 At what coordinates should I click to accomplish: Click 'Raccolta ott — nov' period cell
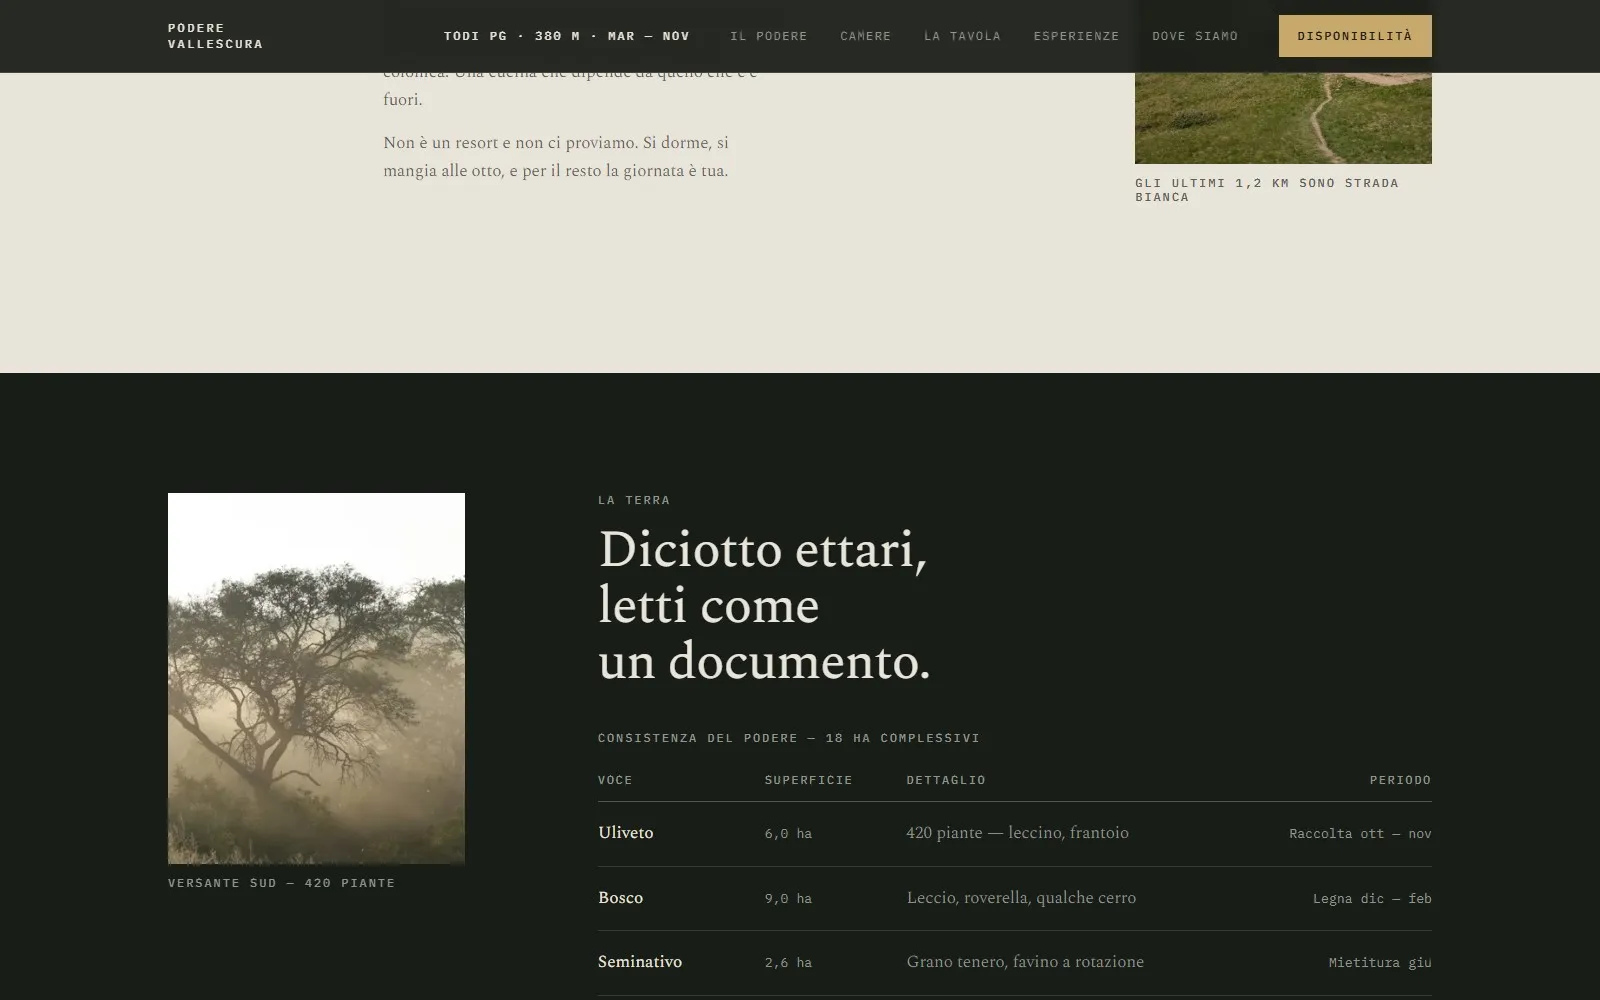tap(1360, 834)
